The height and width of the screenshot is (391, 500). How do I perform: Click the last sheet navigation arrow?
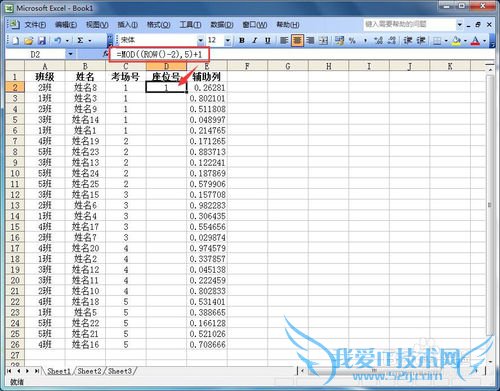coord(37,371)
